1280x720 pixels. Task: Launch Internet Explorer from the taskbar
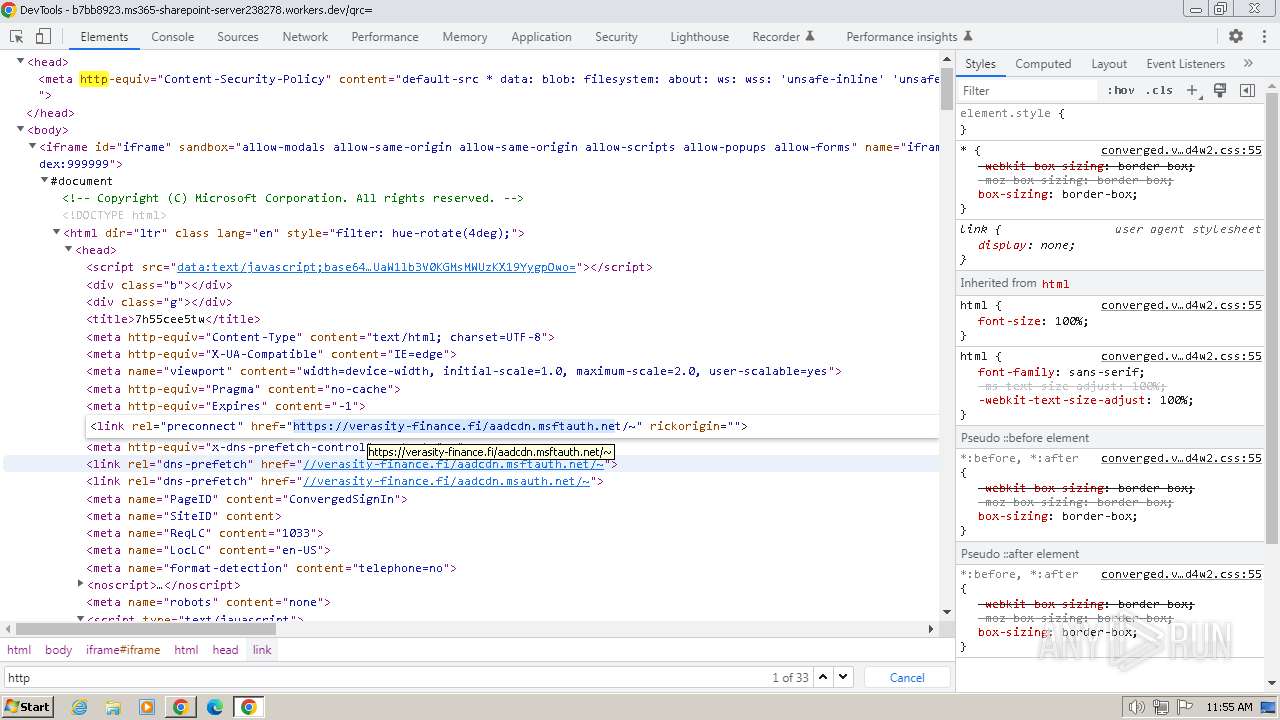[79, 707]
